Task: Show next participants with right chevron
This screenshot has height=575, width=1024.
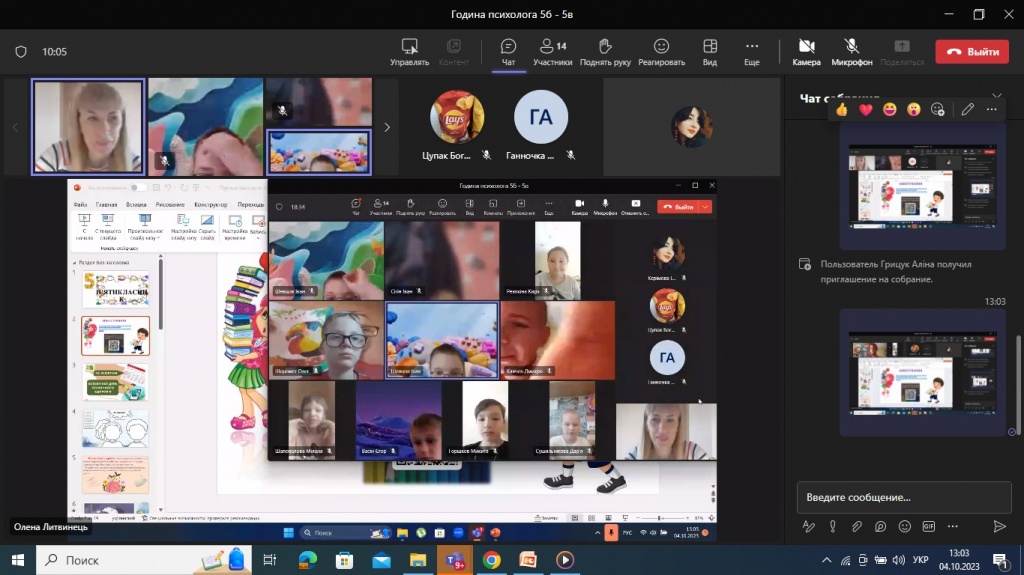Action: tap(387, 127)
